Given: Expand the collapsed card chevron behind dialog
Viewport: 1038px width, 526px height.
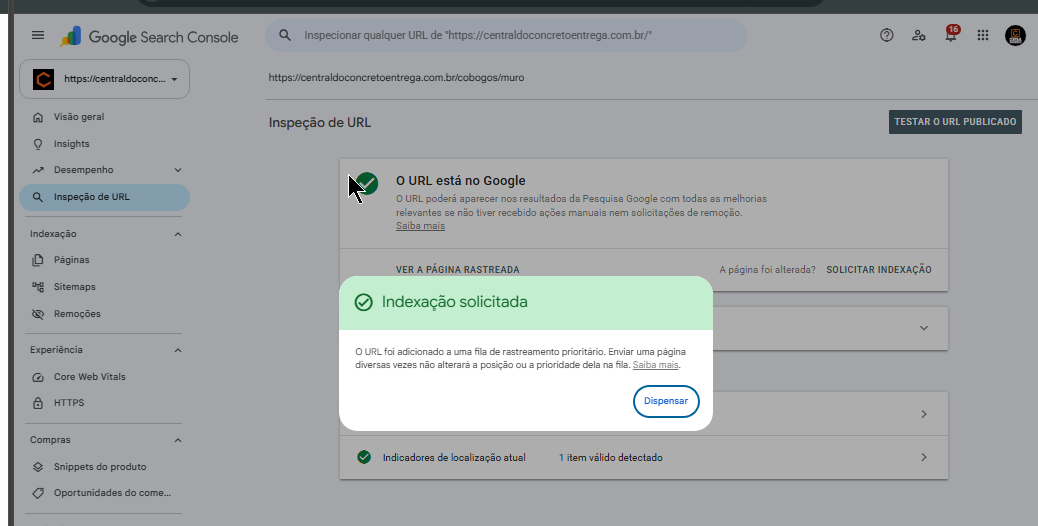Looking at the screenshot, I should click(924, 328).
